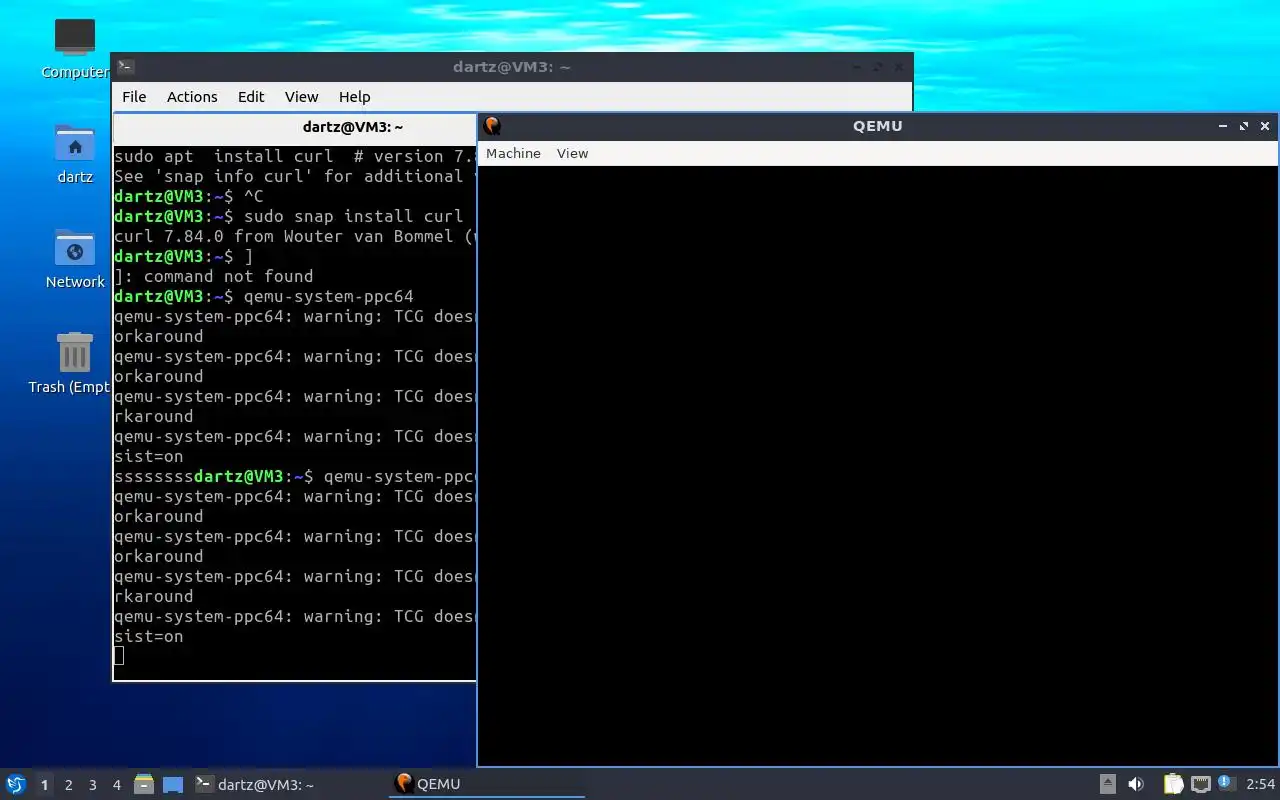The image size is (1280, 800).
Task: Open the View menu in QEMU
Action: 572,153
